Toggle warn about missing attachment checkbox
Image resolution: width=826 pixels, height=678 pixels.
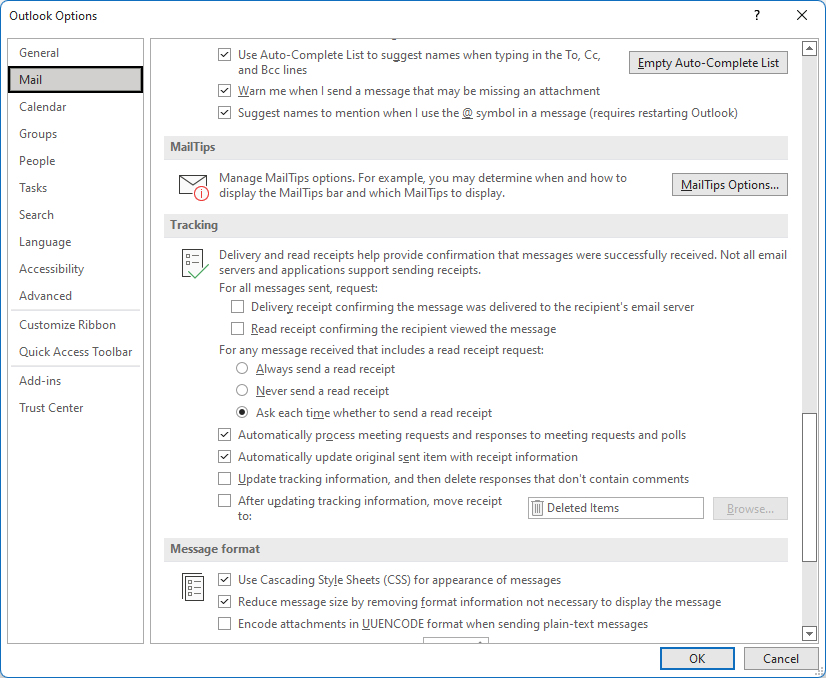point(224,91)
